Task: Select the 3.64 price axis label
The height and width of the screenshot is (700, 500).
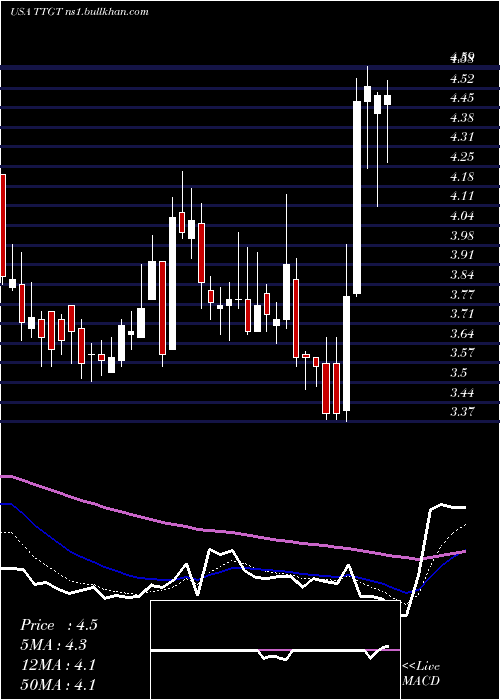Action: pyautogui.click(x=462, y=334)
